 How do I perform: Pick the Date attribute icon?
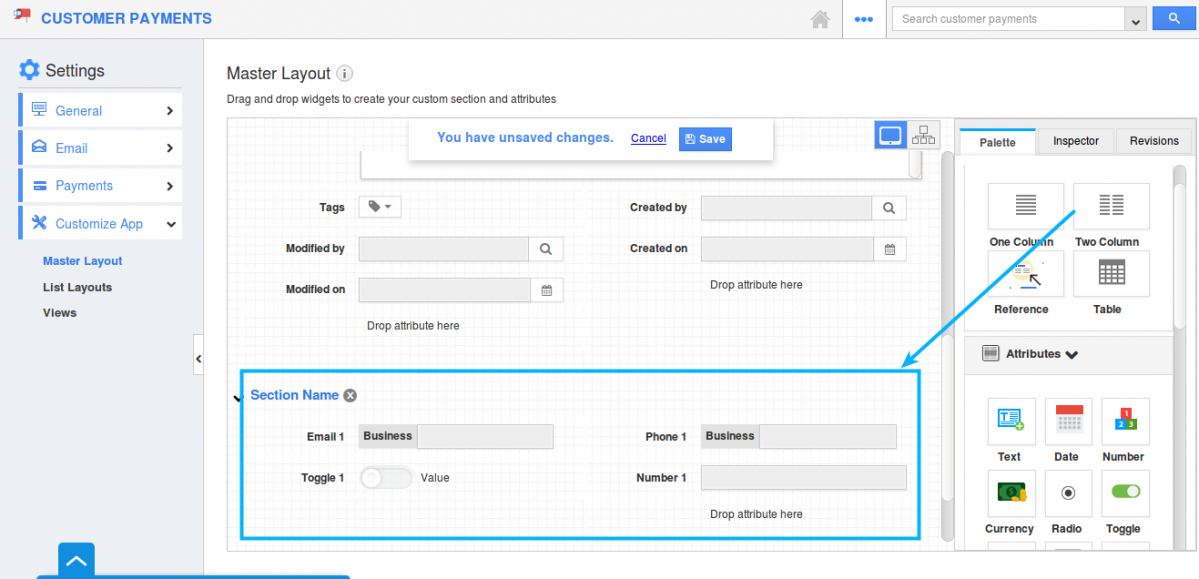point(1068,421)
